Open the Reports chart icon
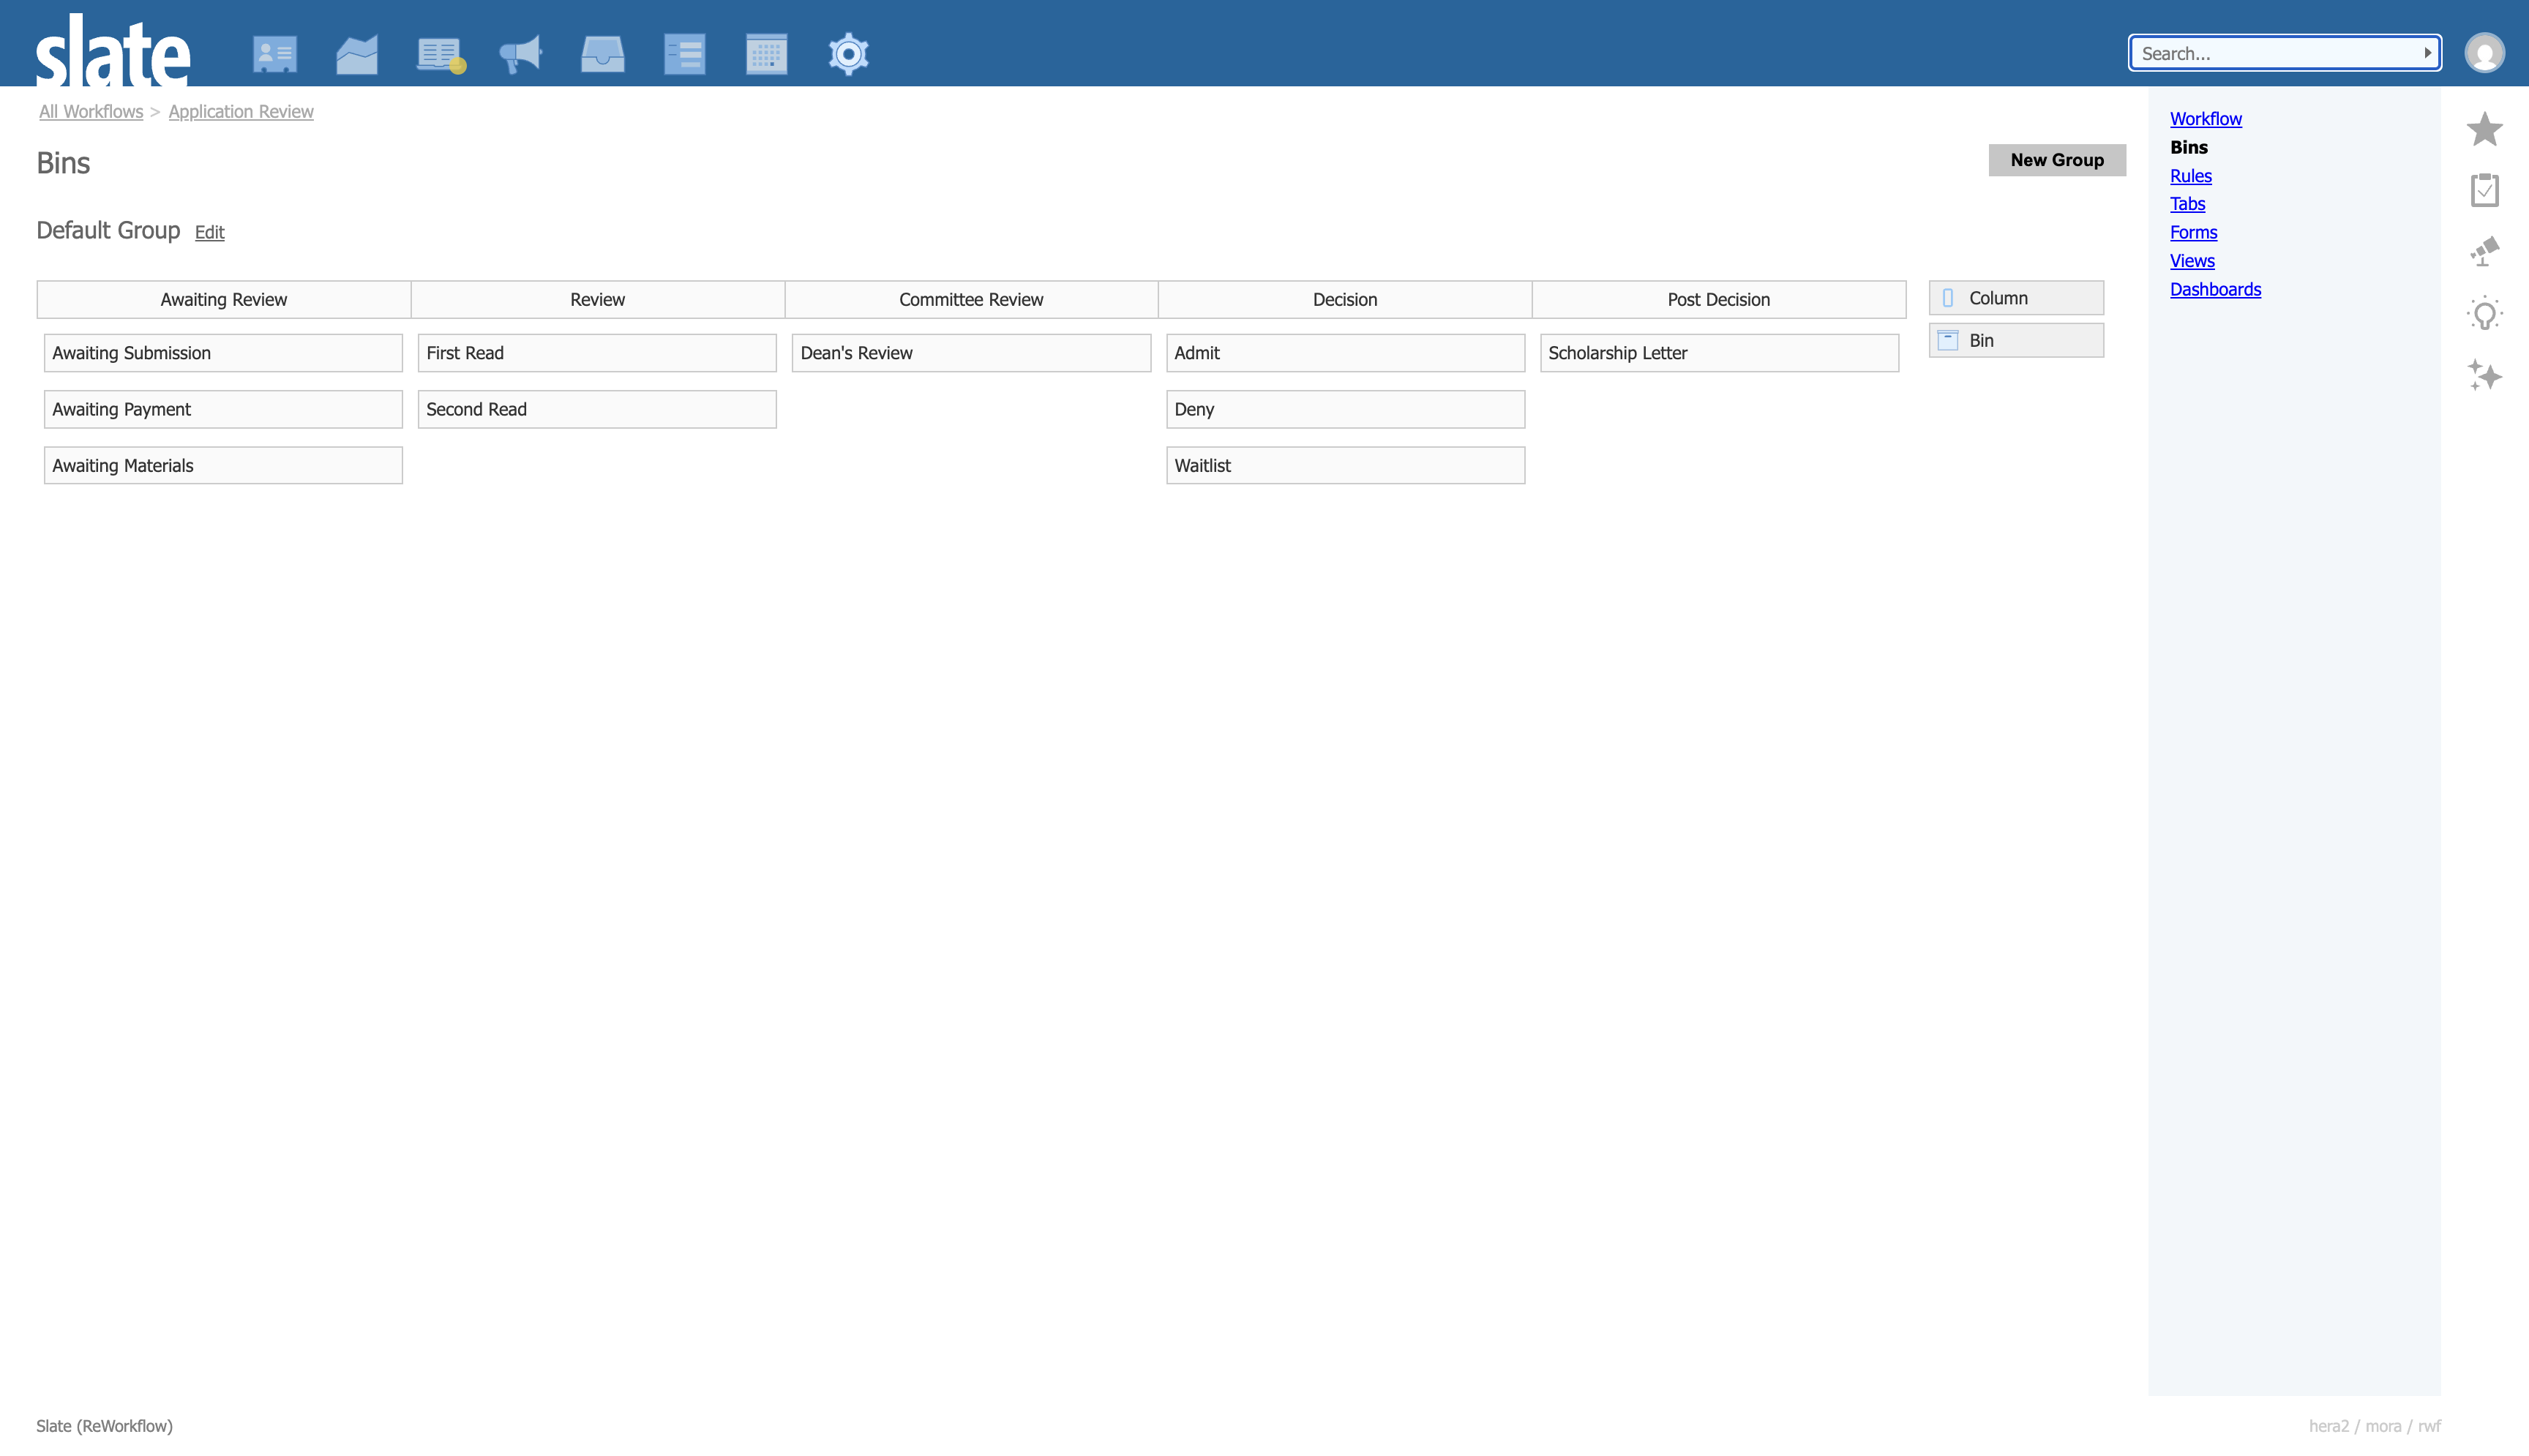This screenshot has height=1456, width=2529. point(356,54)
